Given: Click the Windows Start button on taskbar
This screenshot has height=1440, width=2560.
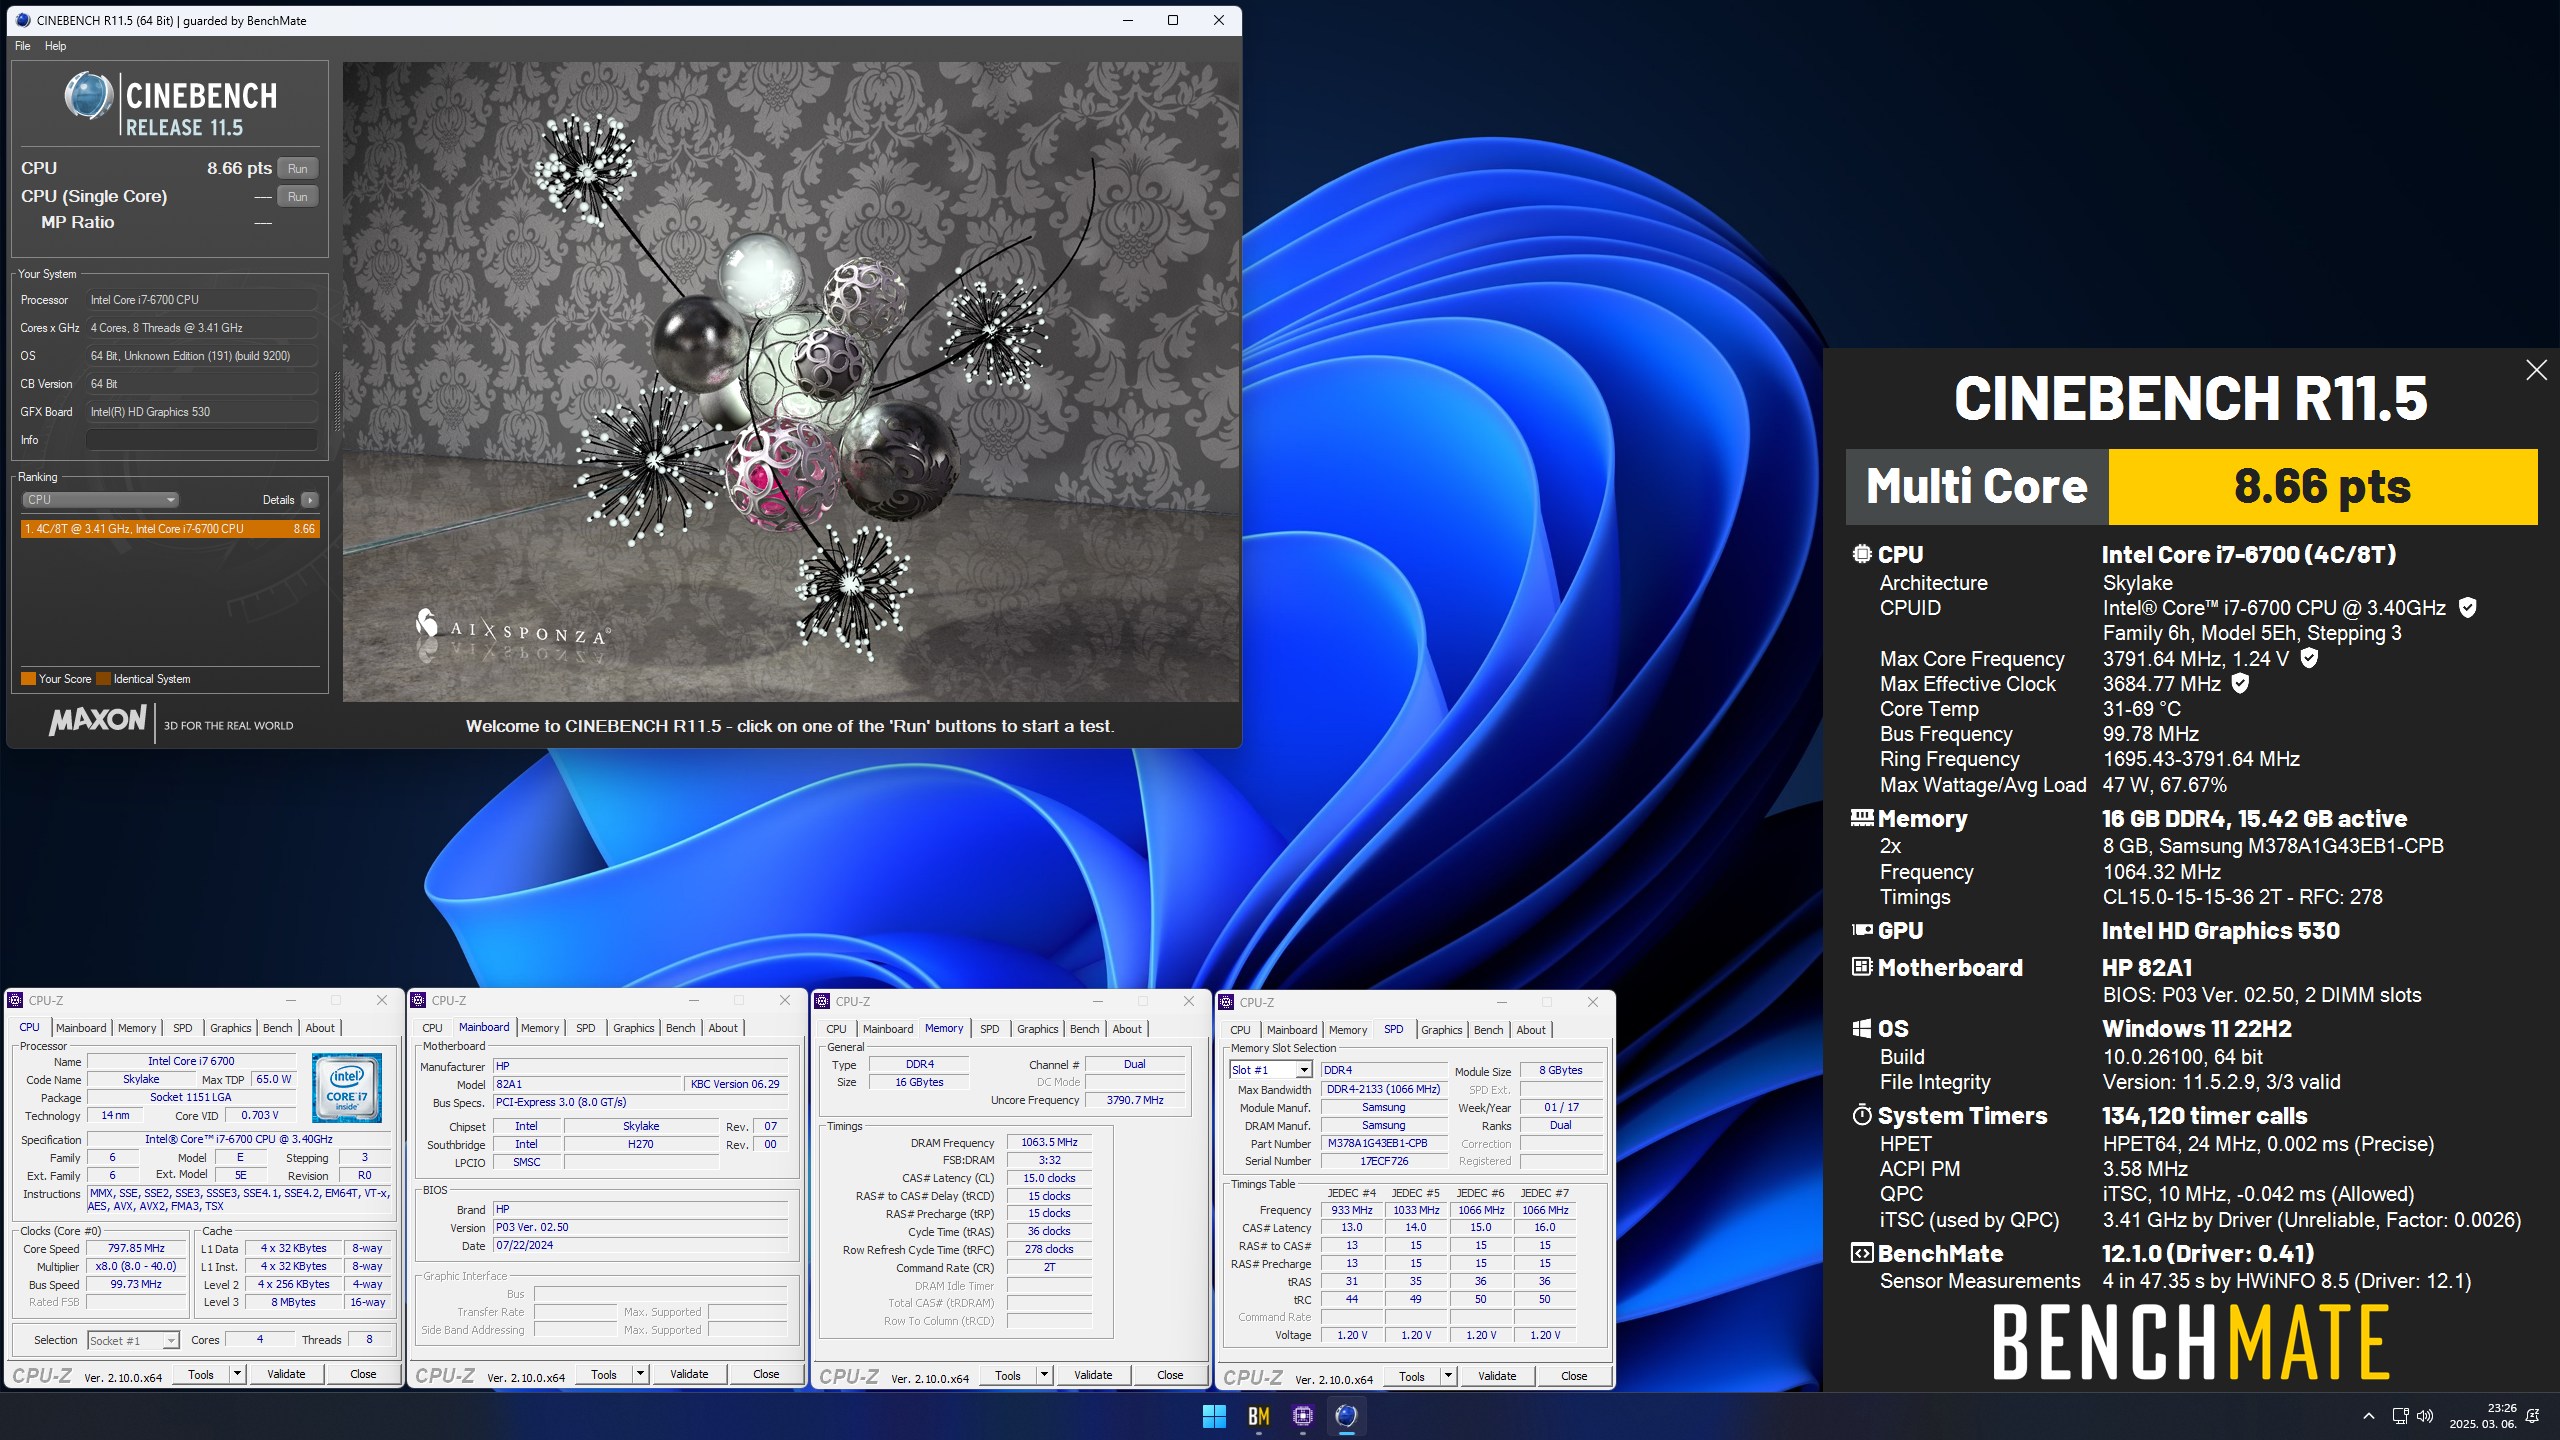Looking at the screenshot, I should pos(1214,1416).
